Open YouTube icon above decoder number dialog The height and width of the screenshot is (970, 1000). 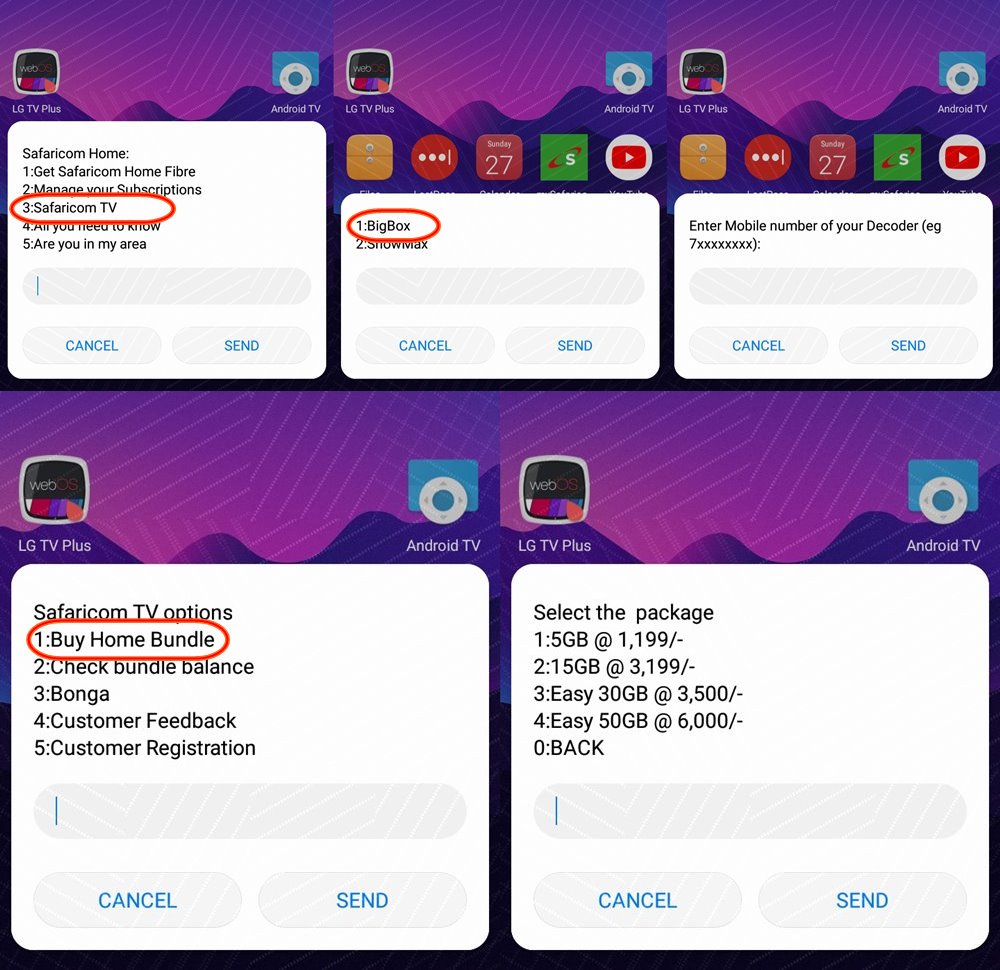[962, 158]
